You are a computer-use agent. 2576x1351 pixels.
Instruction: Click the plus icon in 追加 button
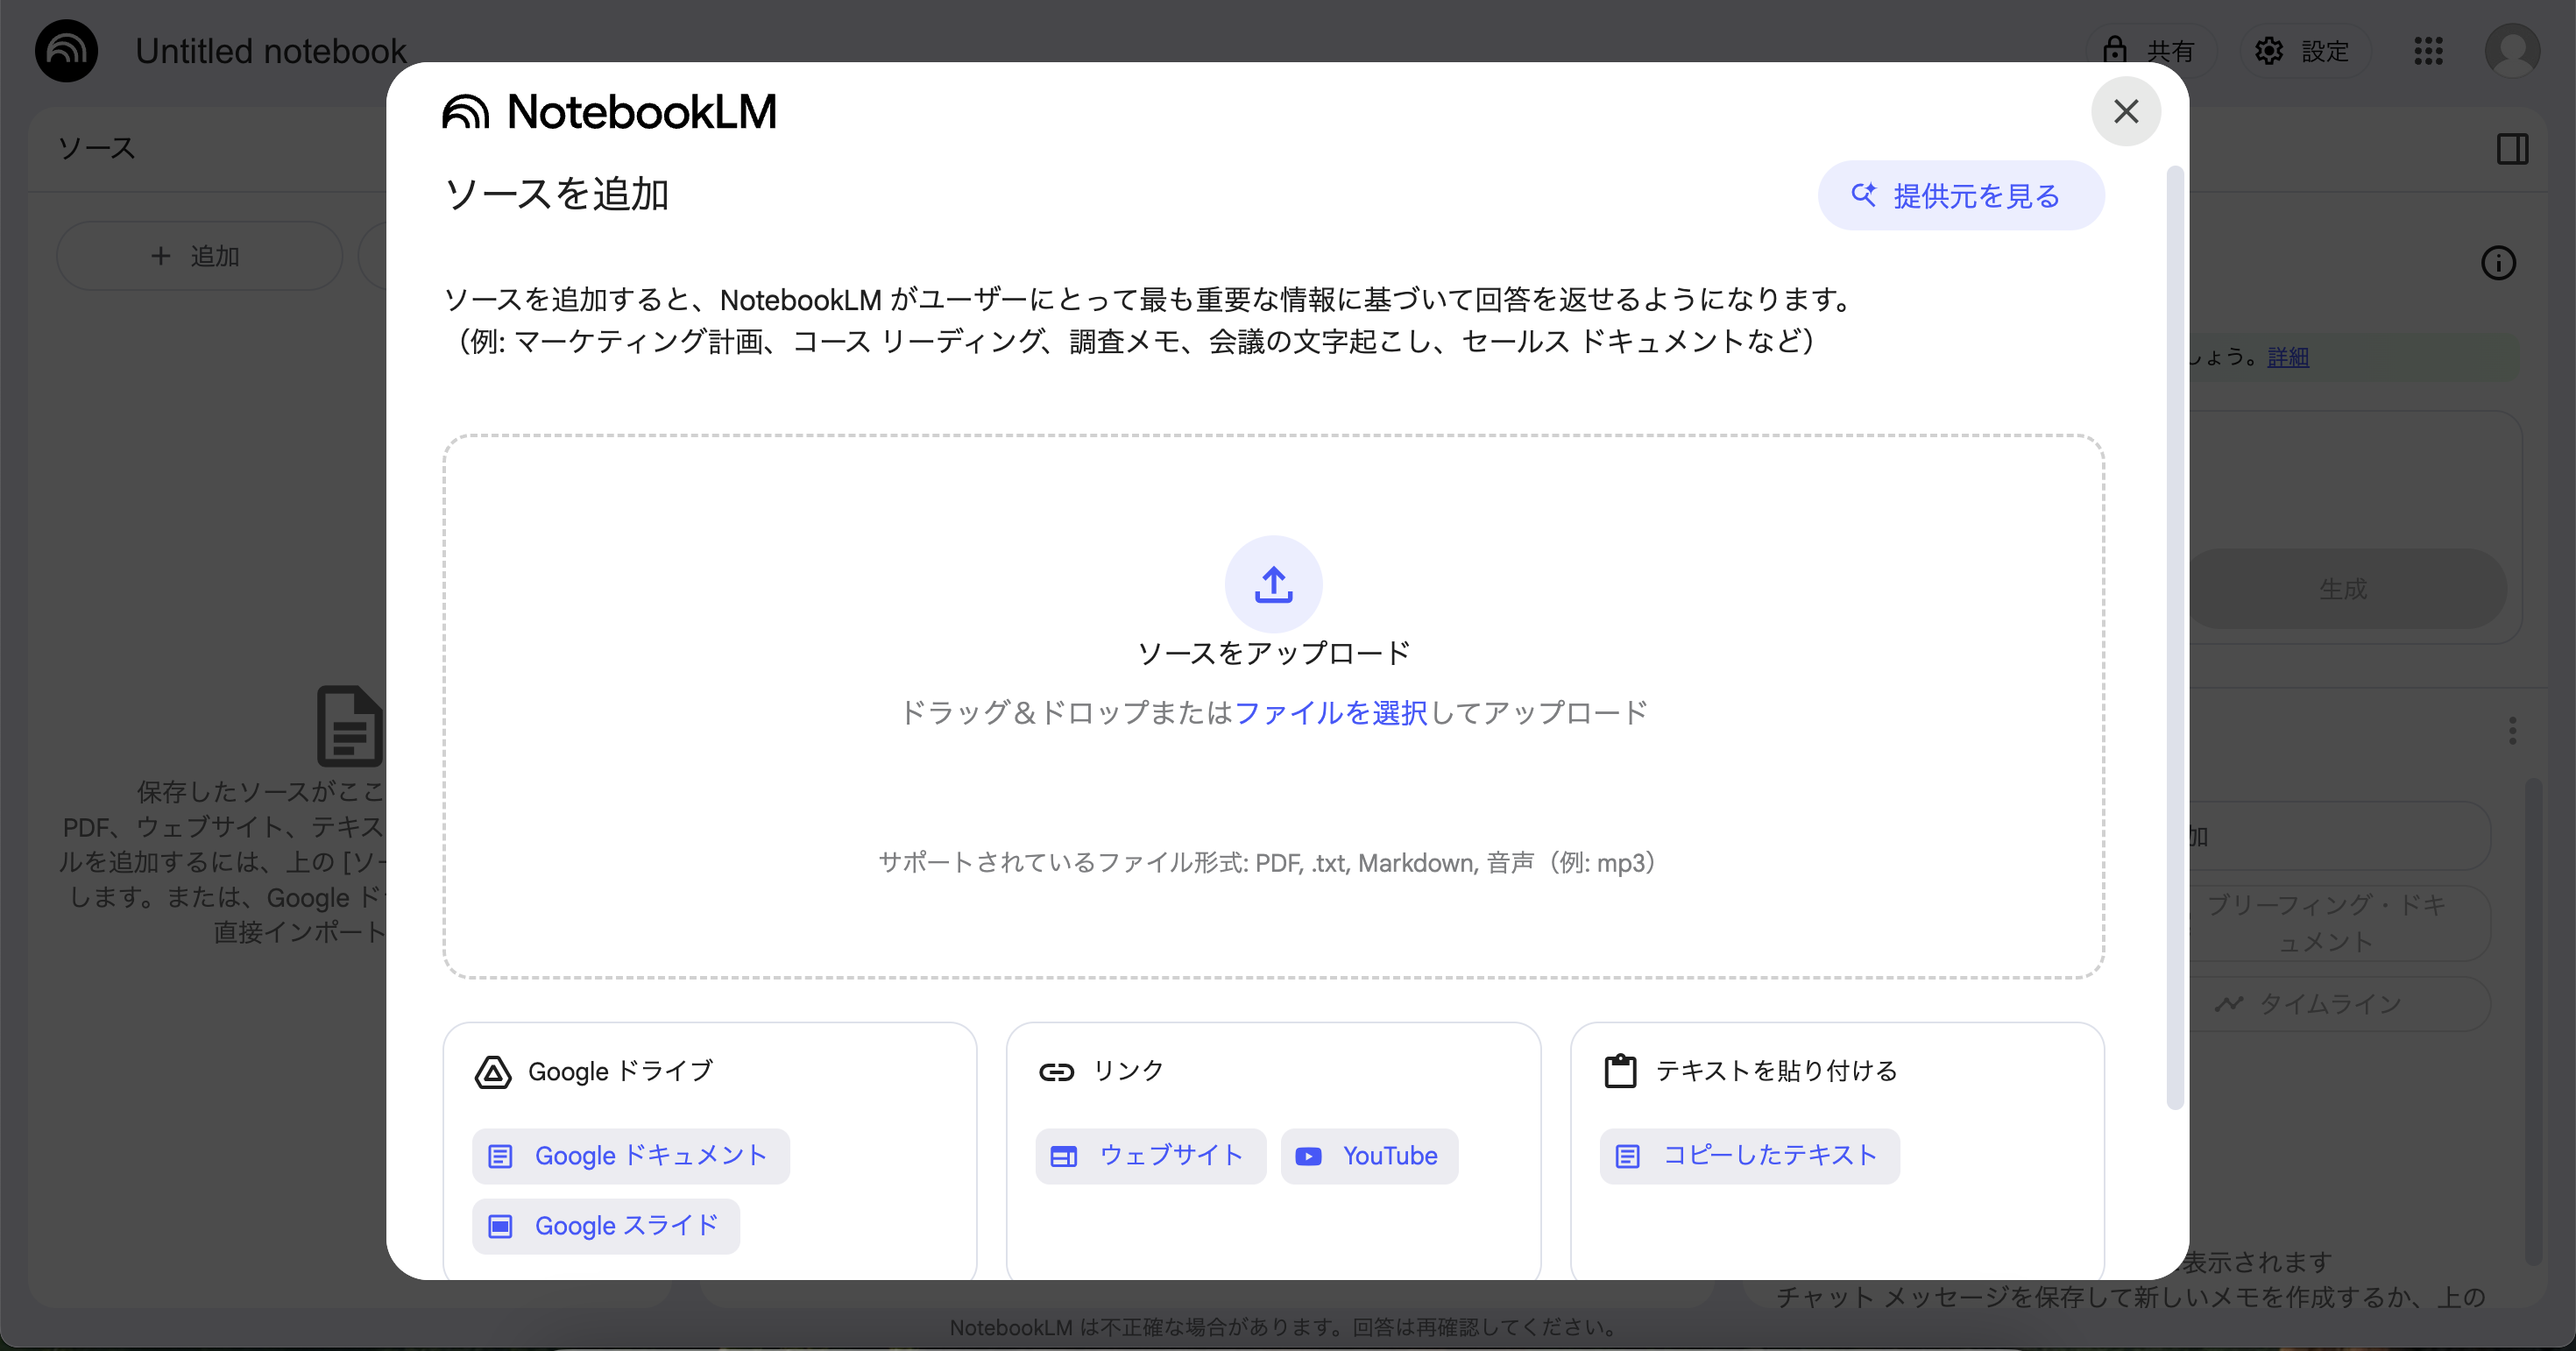160,256
